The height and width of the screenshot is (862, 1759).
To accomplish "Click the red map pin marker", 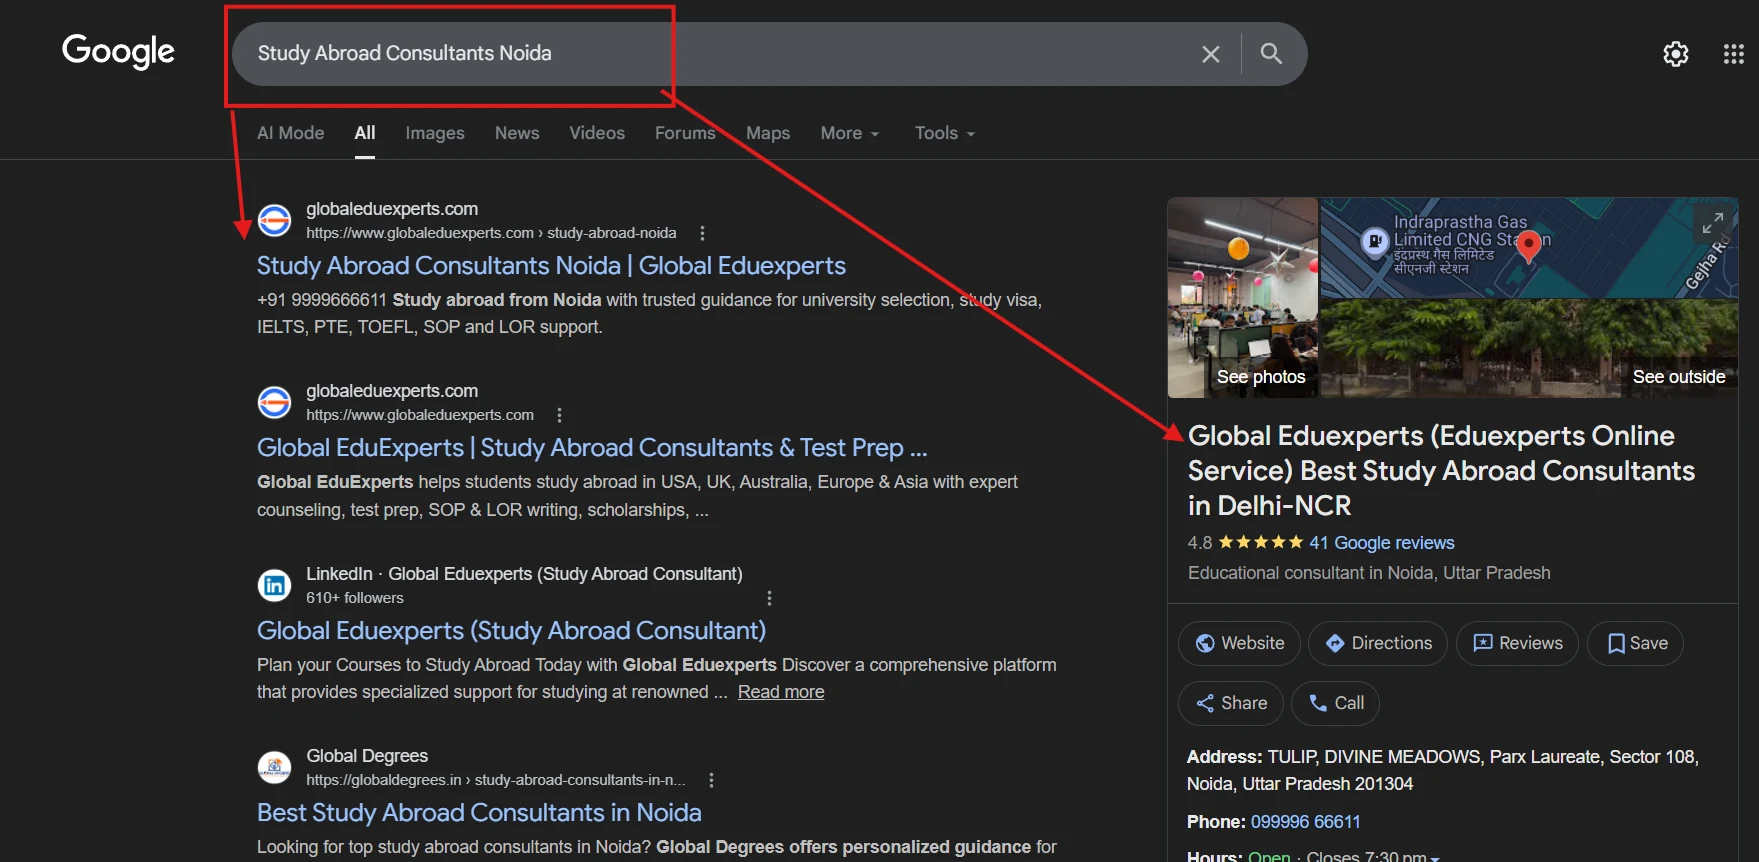I will (x=1528, y=246).
